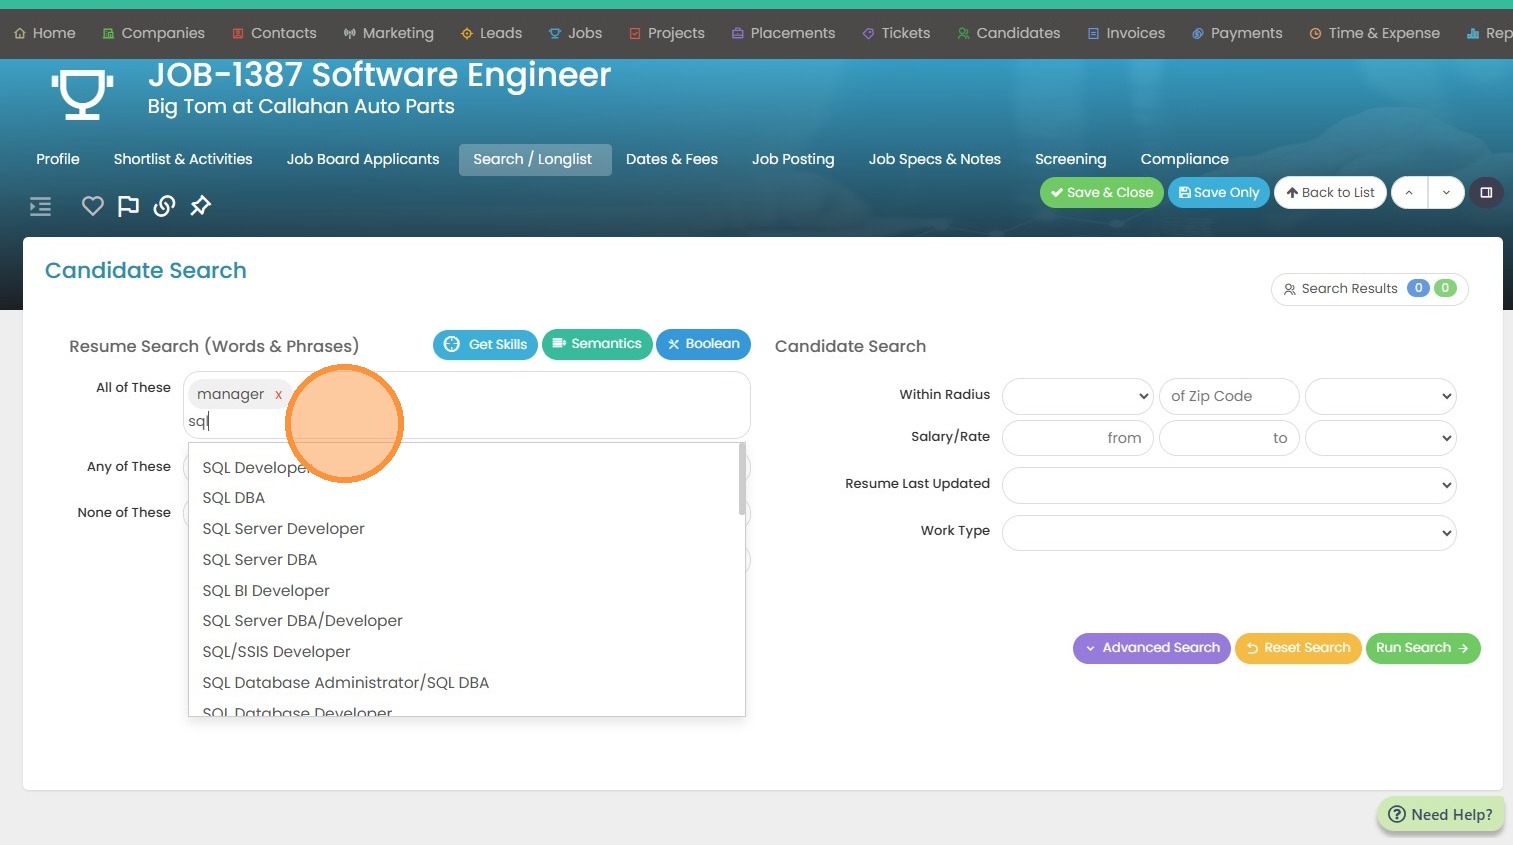Click the heart favorite icon
1513x845 pixels.
(x=93, y=206)
